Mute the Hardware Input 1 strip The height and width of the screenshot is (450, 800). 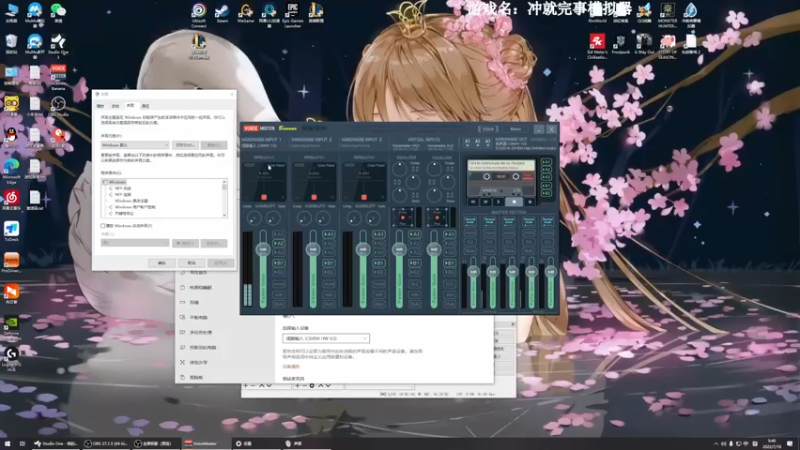tap(279, 304)
